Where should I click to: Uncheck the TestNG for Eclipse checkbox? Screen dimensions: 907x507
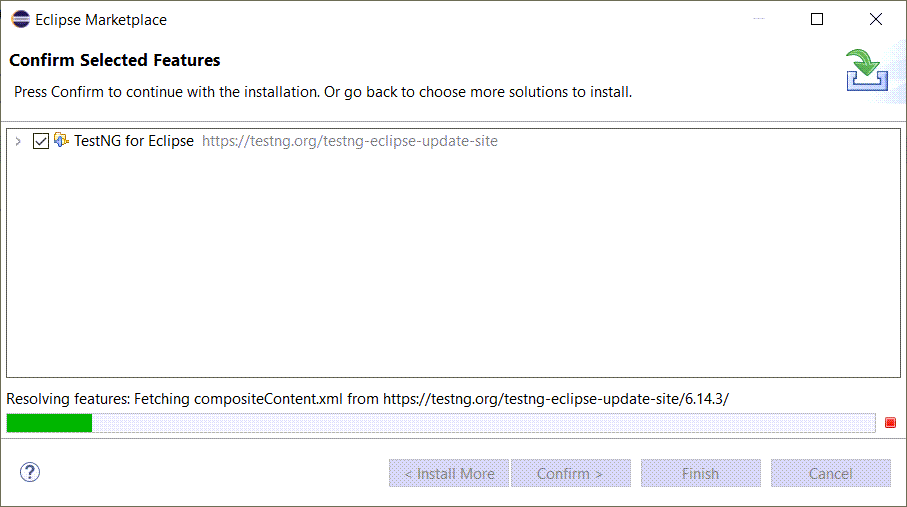(40, 141)
